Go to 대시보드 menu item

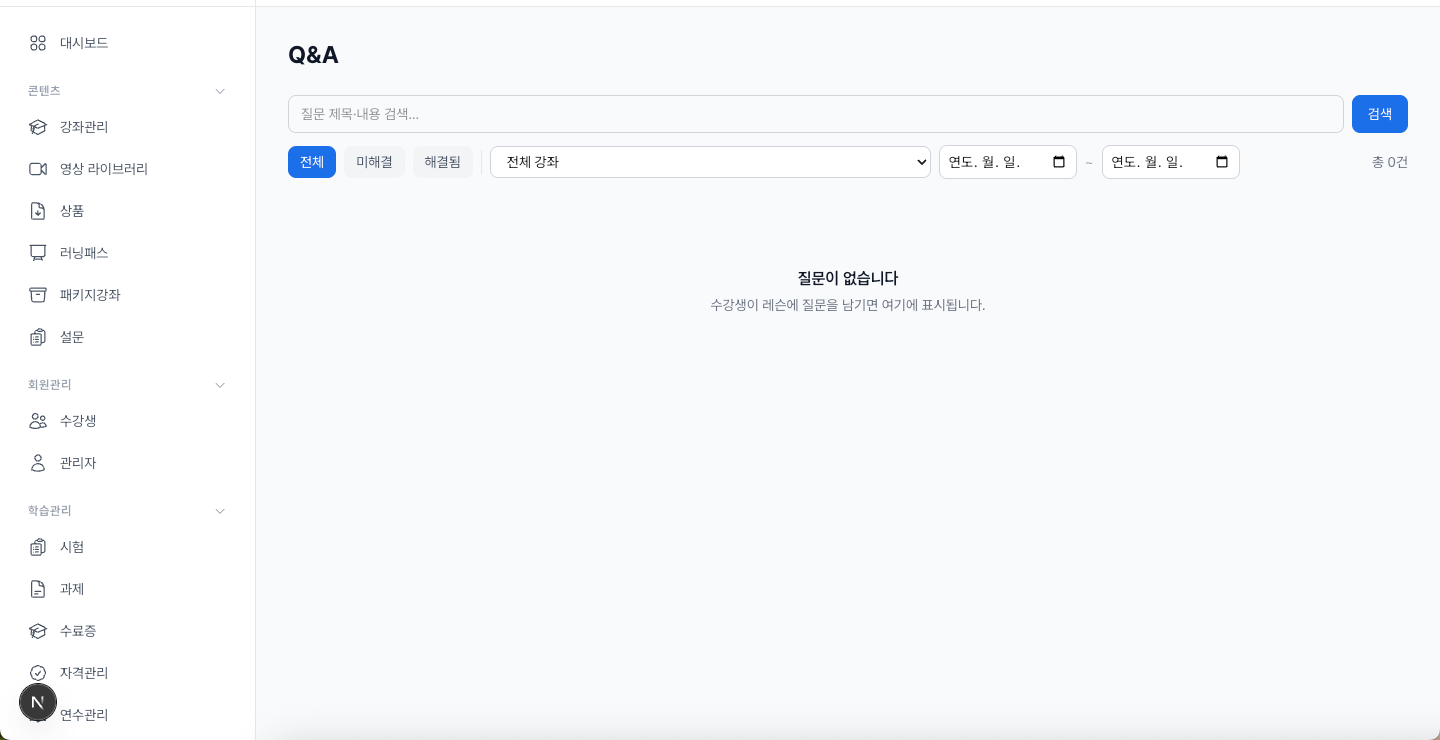click(128, 43)
